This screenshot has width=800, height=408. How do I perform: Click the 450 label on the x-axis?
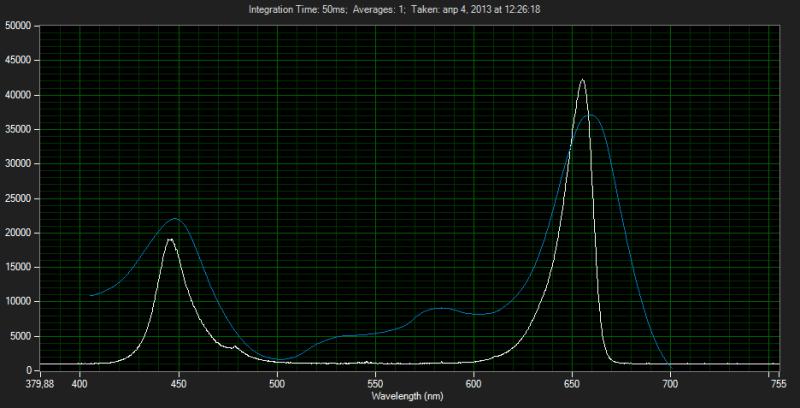point(179,381)
